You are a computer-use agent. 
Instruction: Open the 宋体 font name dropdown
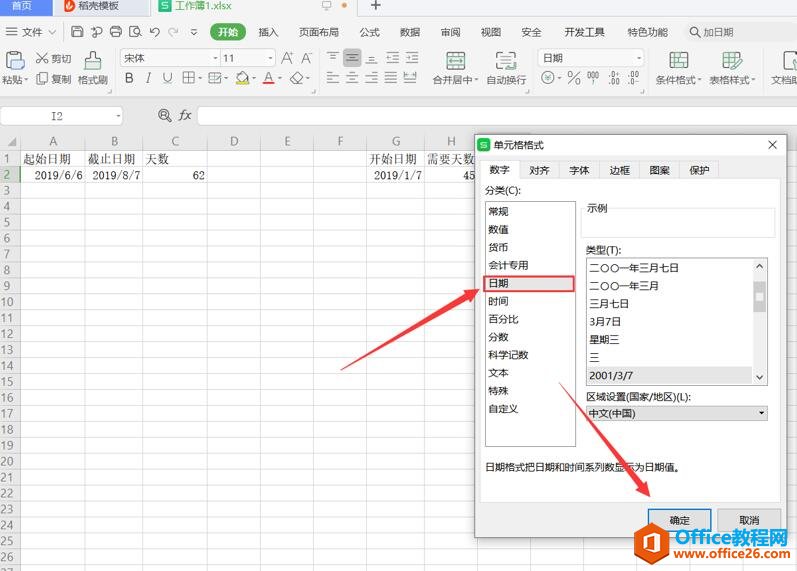pos(216,58)
